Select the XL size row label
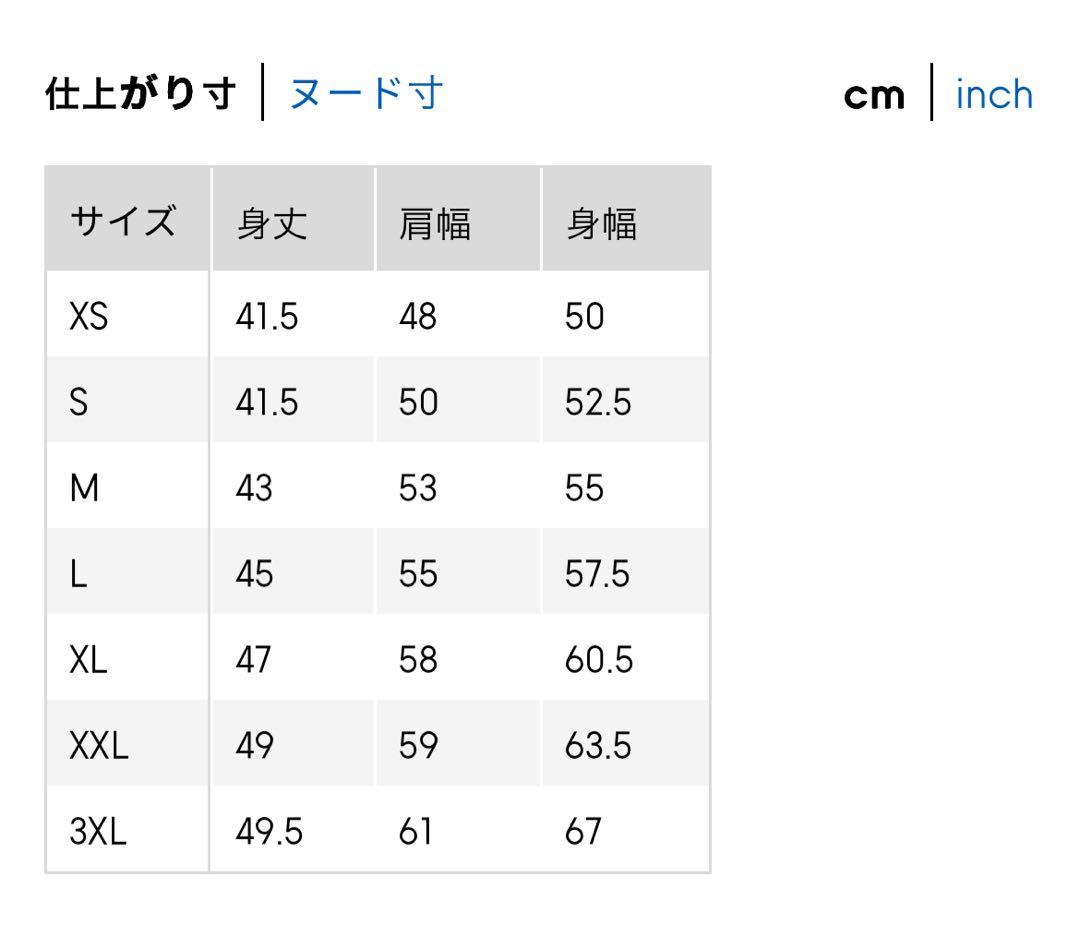This screenshot has width=1080, height=938. coord(88,661)
